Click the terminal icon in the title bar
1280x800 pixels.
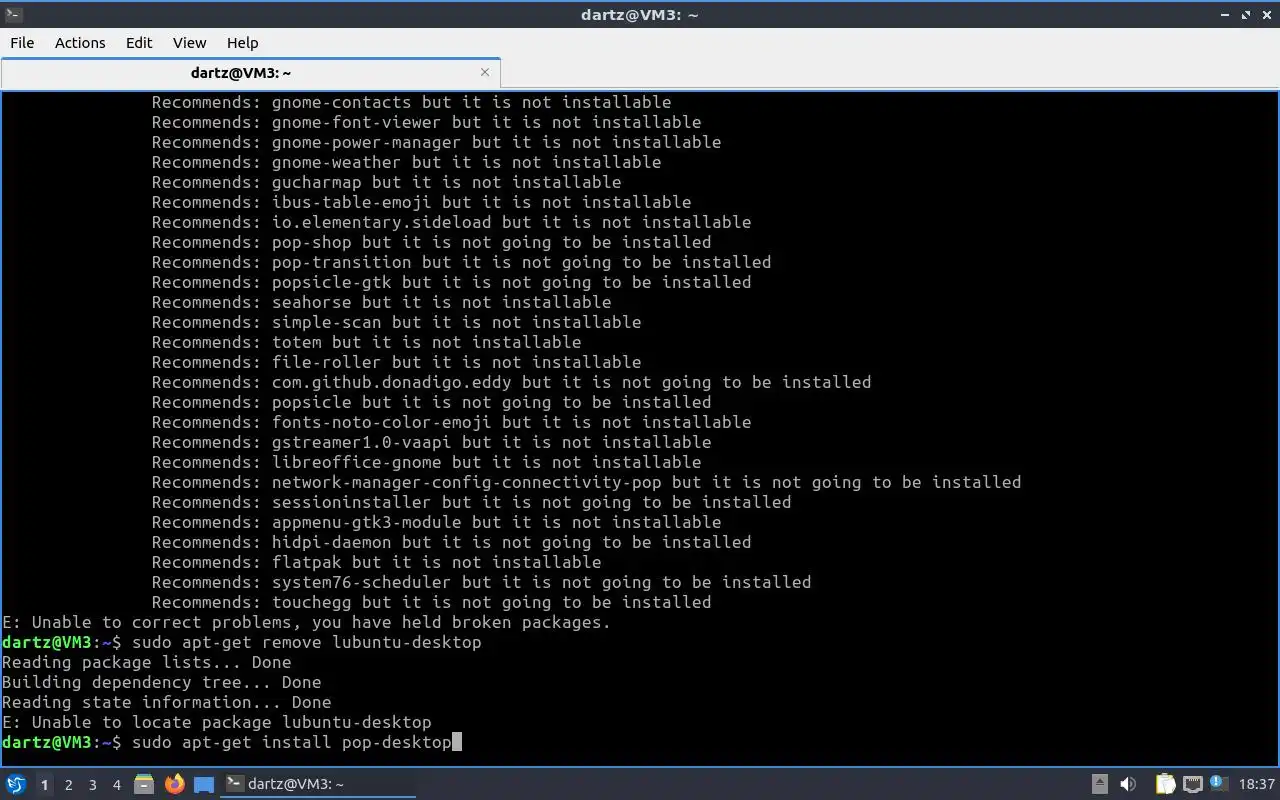pos(13,14)
